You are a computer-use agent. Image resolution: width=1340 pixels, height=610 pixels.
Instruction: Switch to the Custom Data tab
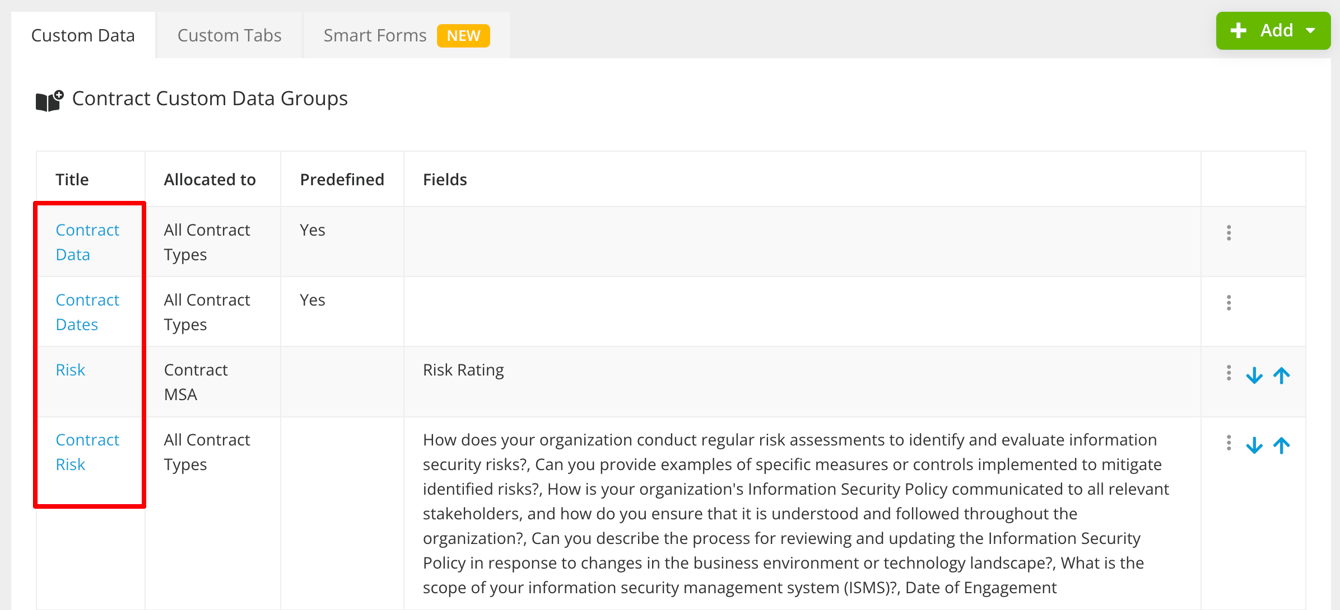[x=83, y=35]
